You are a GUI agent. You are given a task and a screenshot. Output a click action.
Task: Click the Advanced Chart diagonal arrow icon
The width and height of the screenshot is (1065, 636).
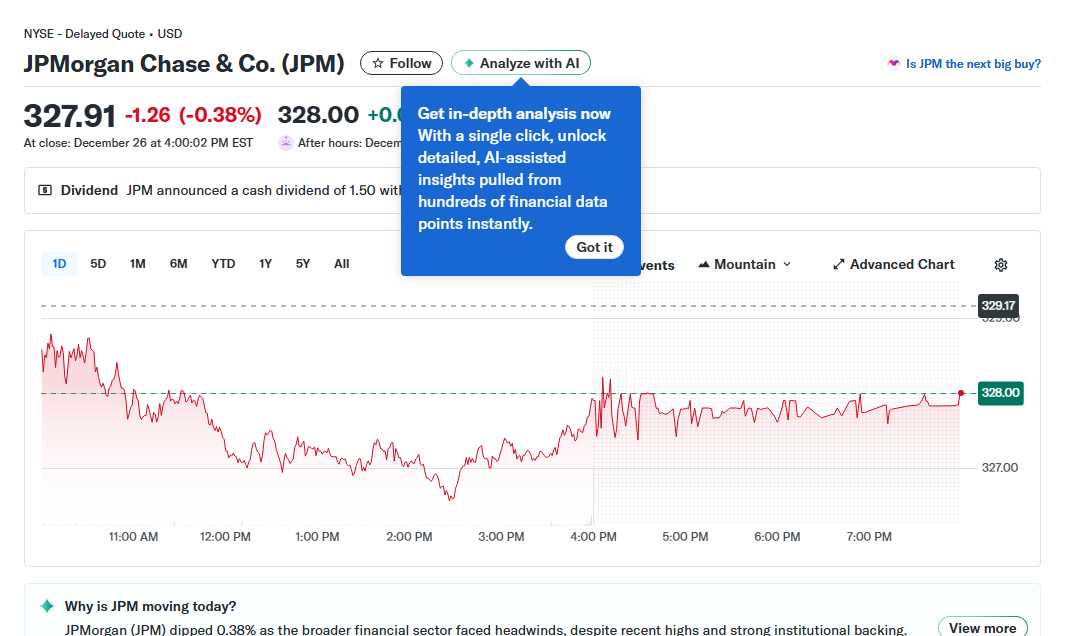point(838,264)
